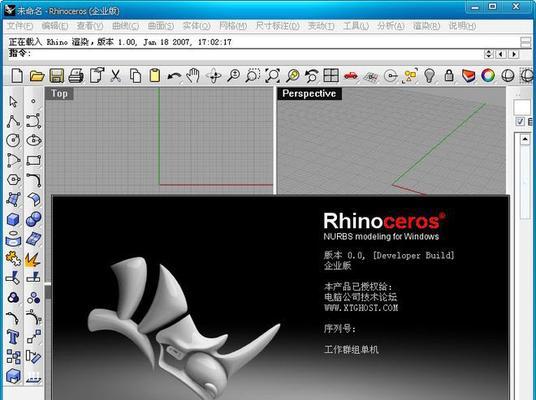This screenshot has height=400, width=536.
Task: Save the model with the floppy disk icon
Action: pyautogui.click(x=56, y=76)
